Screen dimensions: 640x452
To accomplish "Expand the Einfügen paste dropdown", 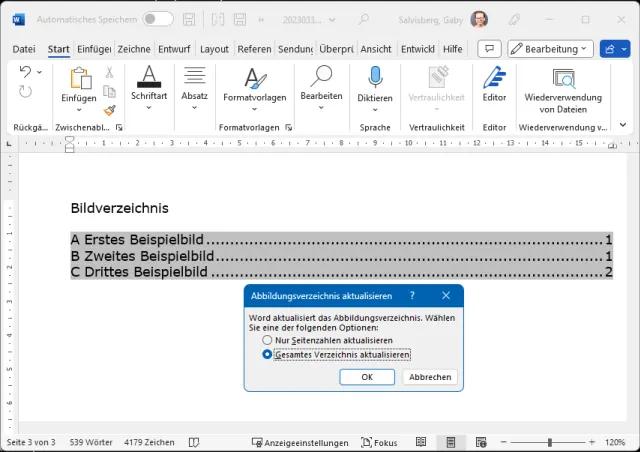I will 78,109.
